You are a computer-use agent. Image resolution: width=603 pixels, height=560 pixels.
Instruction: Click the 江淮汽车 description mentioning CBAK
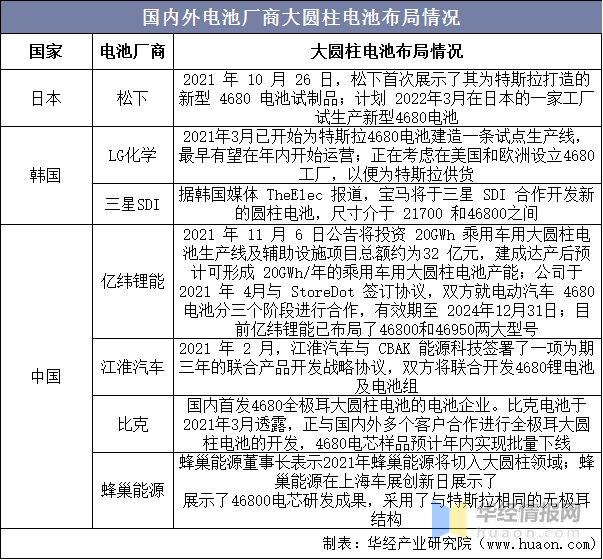point(387,367)
